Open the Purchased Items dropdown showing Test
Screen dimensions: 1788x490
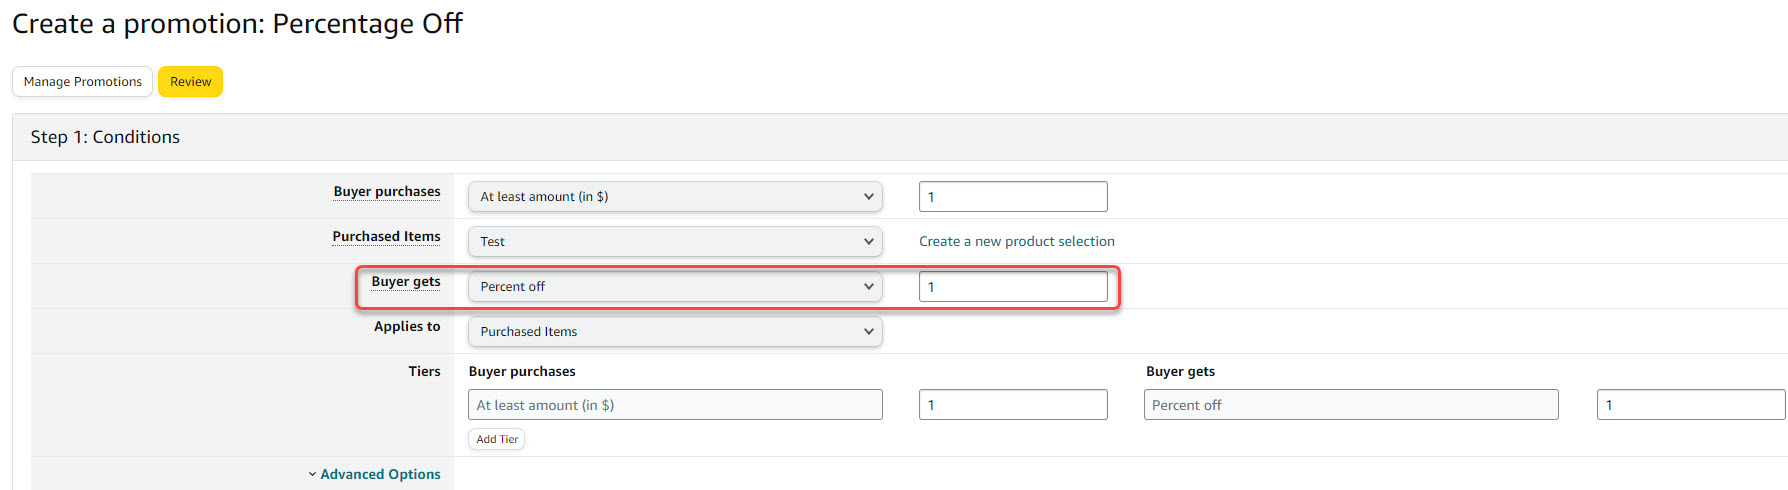tap(675, 242)
